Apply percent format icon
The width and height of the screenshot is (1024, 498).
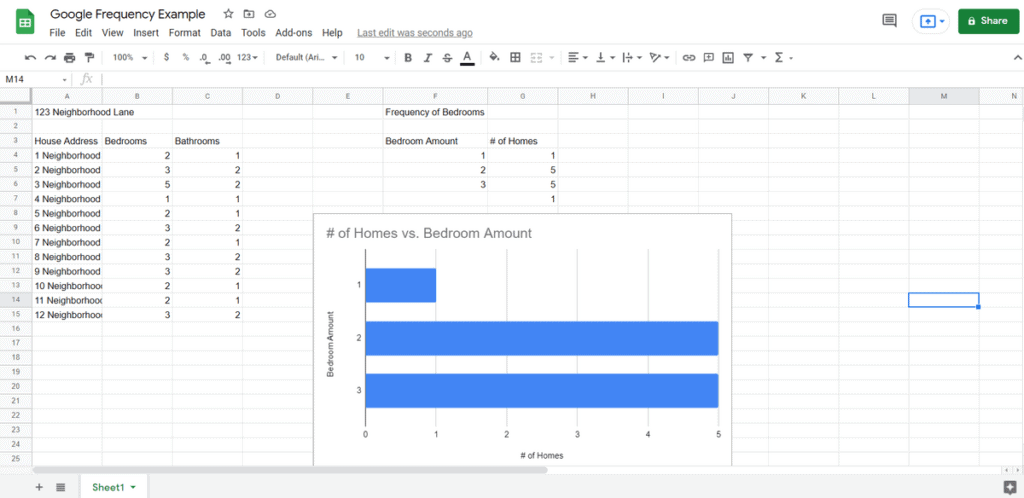click(185, 57)
